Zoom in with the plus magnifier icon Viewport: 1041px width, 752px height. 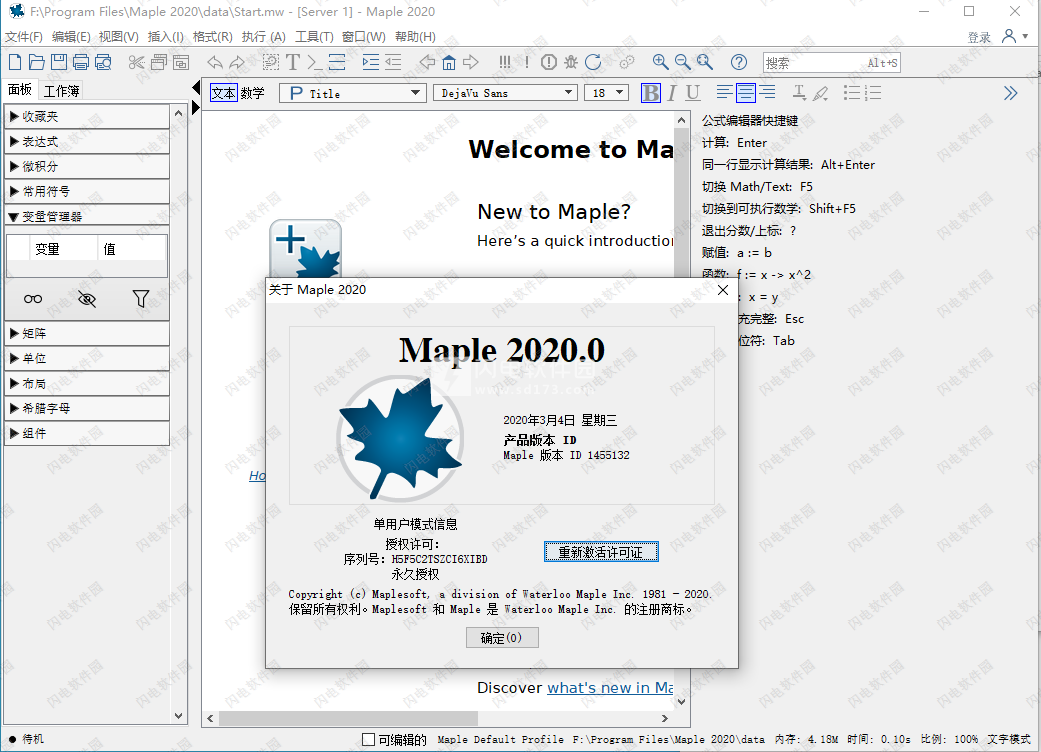[x=660, y=62]
